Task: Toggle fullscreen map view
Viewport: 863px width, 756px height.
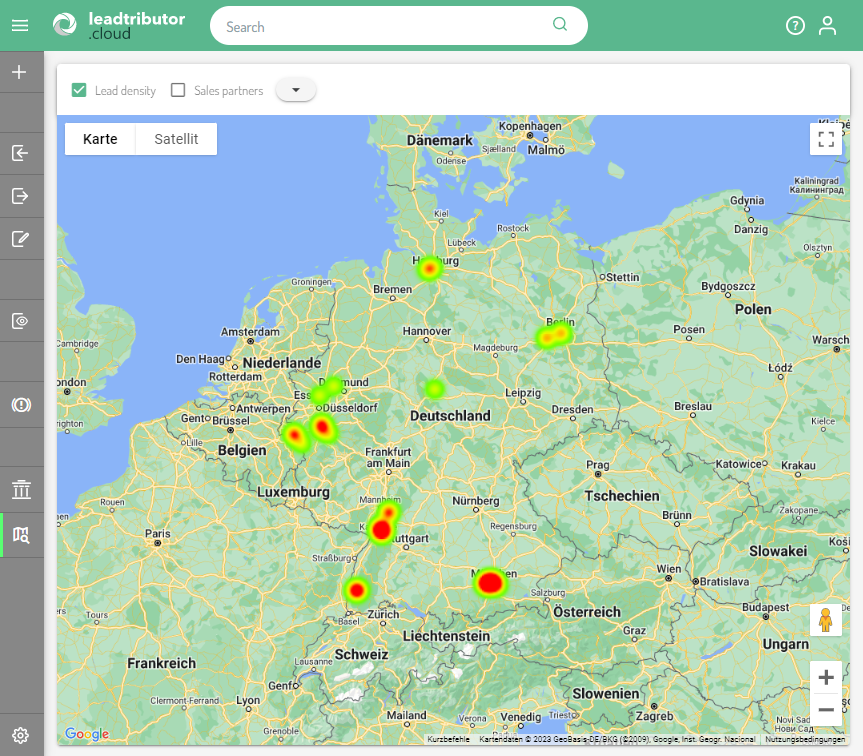Action: click(x=826, y=139)
